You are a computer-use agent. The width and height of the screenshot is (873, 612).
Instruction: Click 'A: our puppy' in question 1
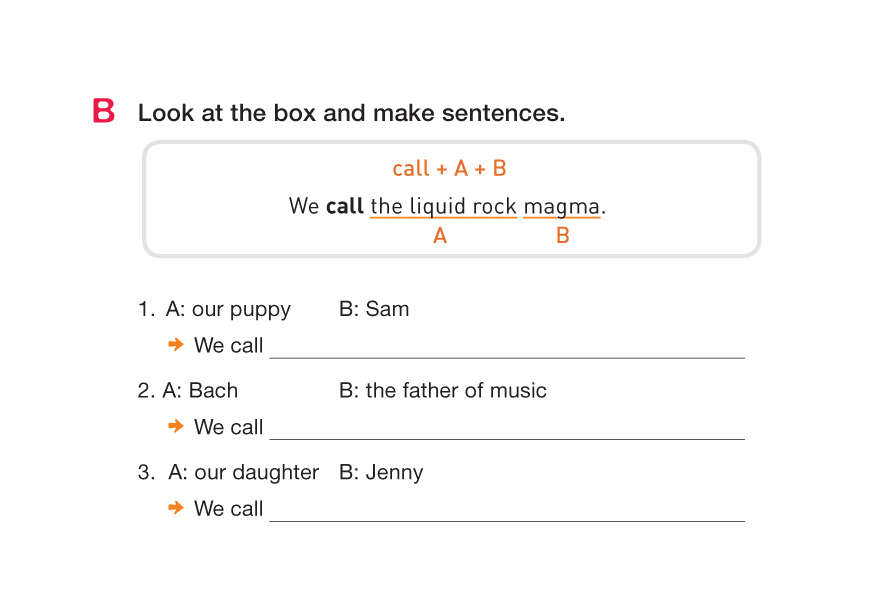click(229, 309)
